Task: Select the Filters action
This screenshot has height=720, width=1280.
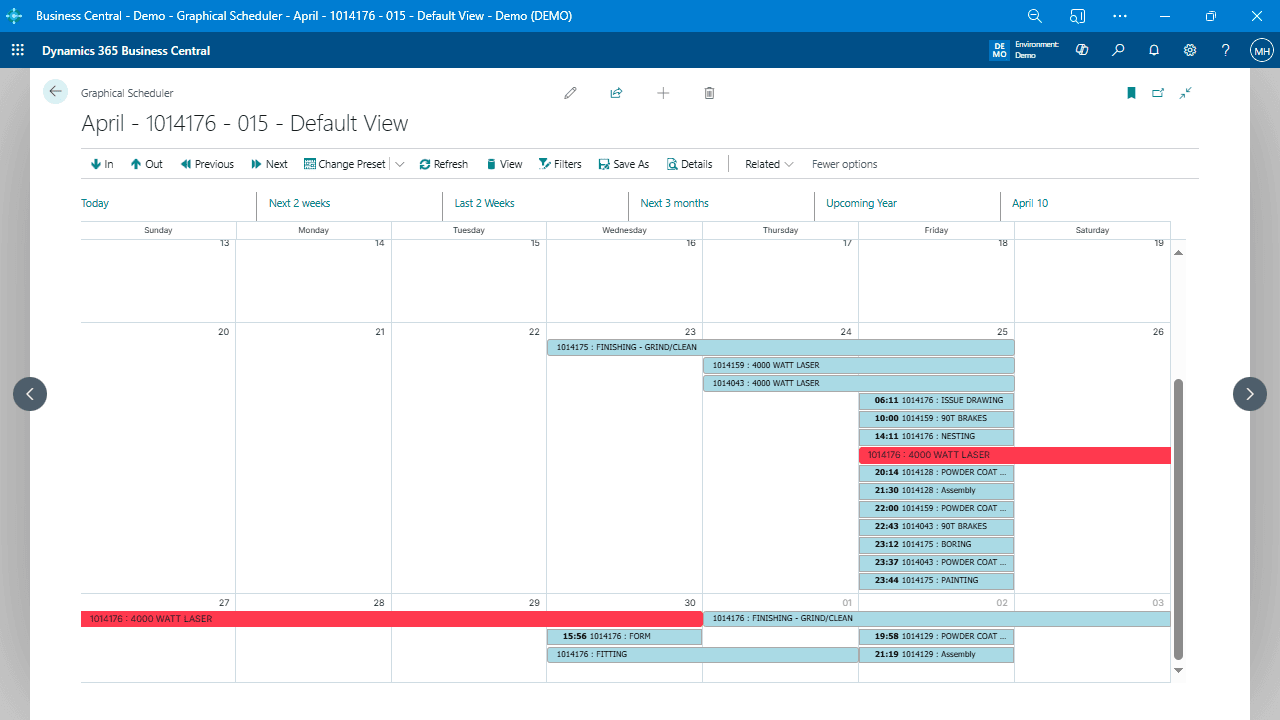Action: tap(560, 164)
